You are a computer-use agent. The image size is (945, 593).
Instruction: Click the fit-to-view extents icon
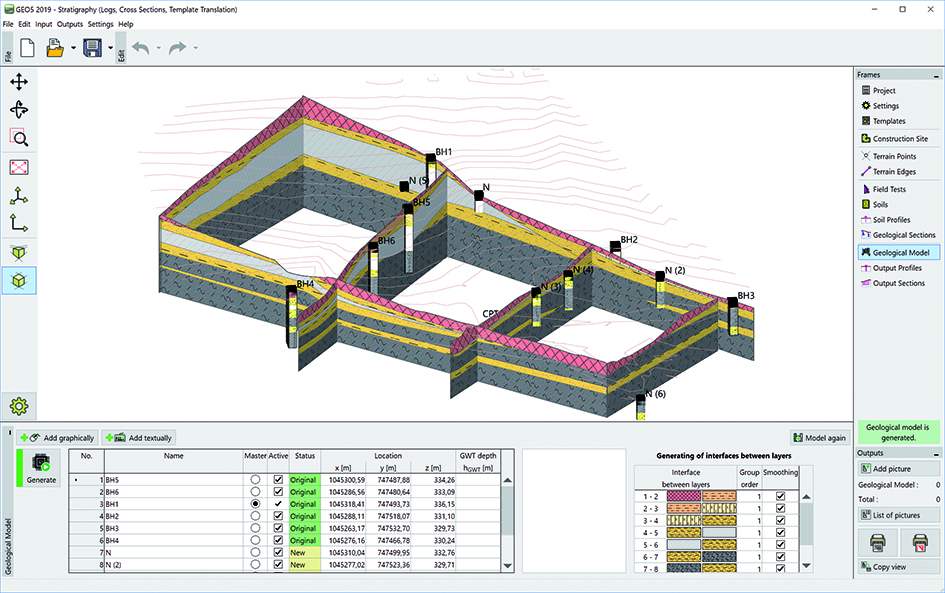click(x=19, y=167)
